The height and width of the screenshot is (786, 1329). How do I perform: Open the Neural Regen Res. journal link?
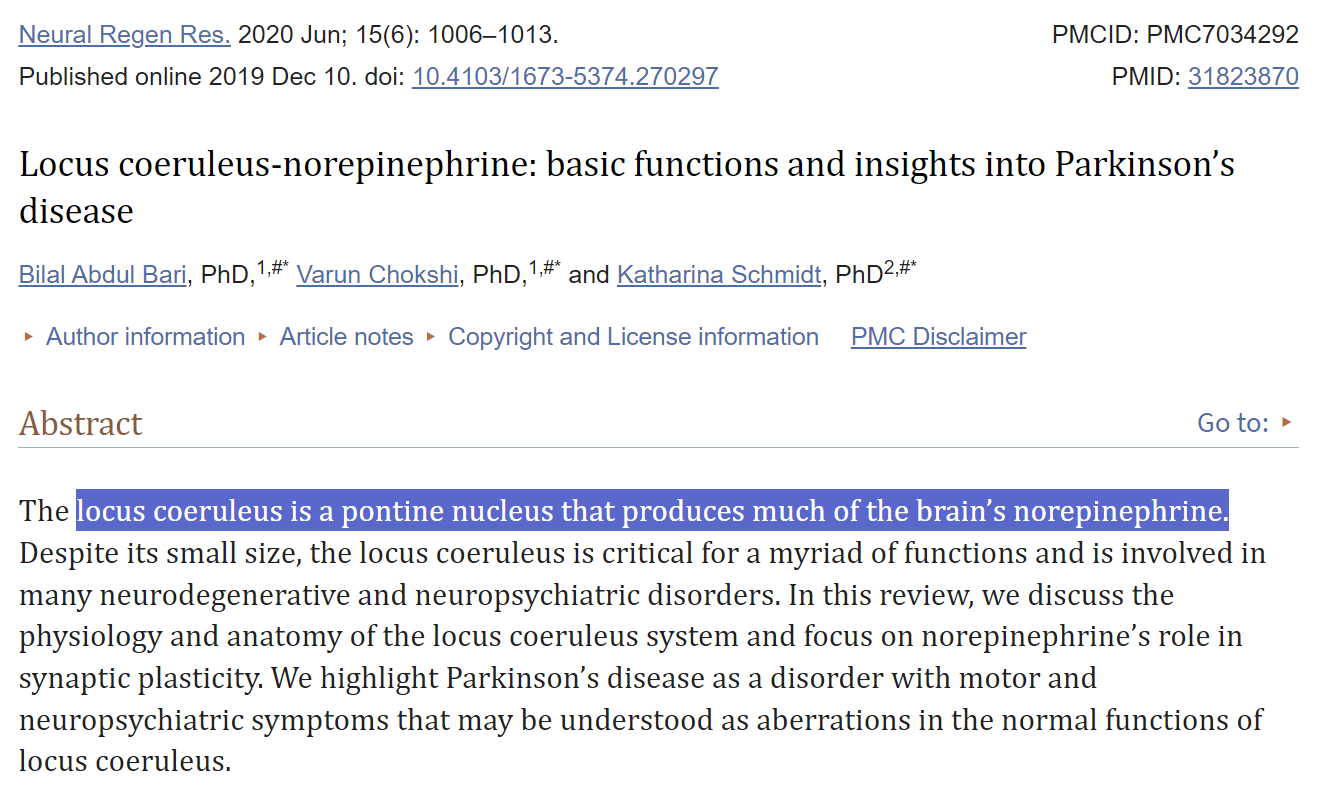tap(124, 35)
